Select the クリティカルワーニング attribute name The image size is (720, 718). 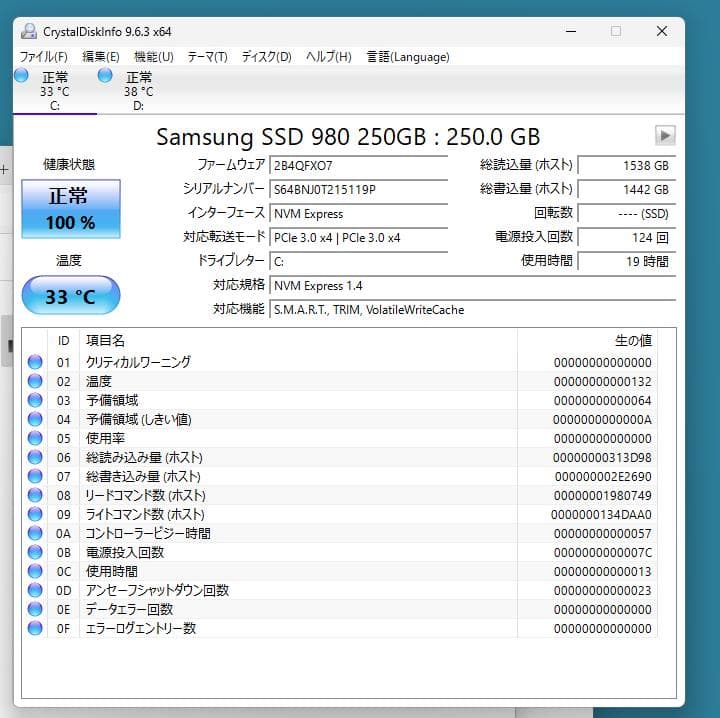click(138, 362)
